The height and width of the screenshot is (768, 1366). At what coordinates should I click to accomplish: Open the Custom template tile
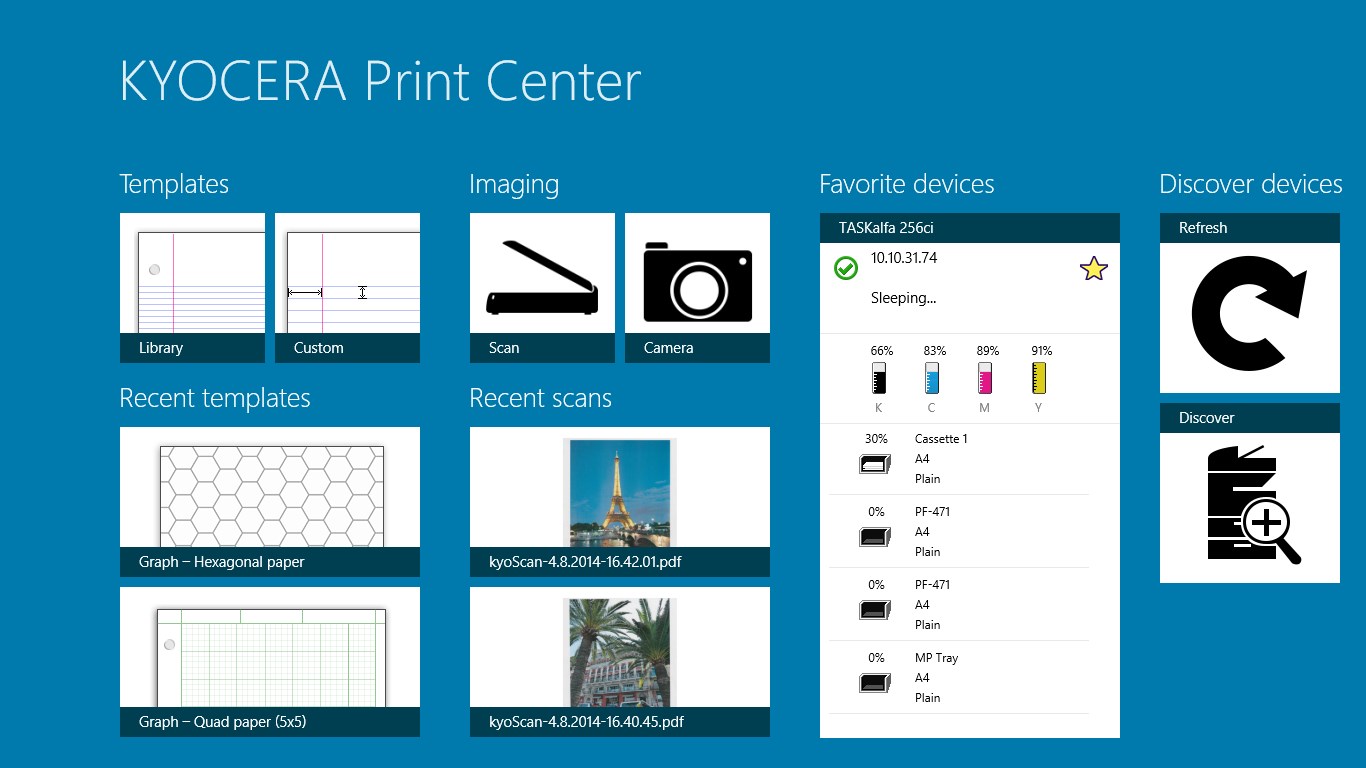pos(347,288)
